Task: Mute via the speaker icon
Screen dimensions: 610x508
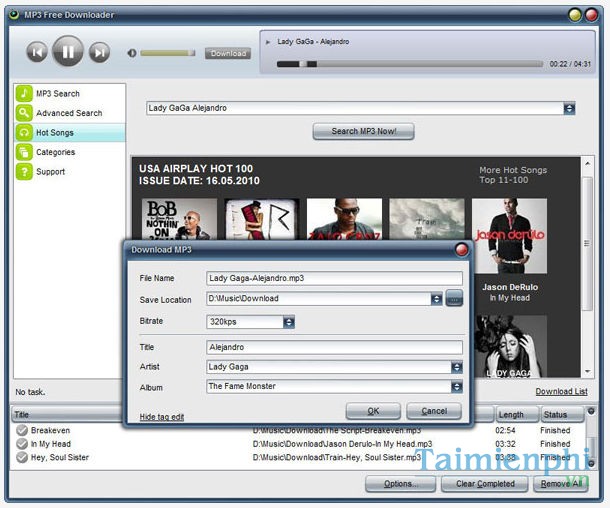Action: [132, 53]
